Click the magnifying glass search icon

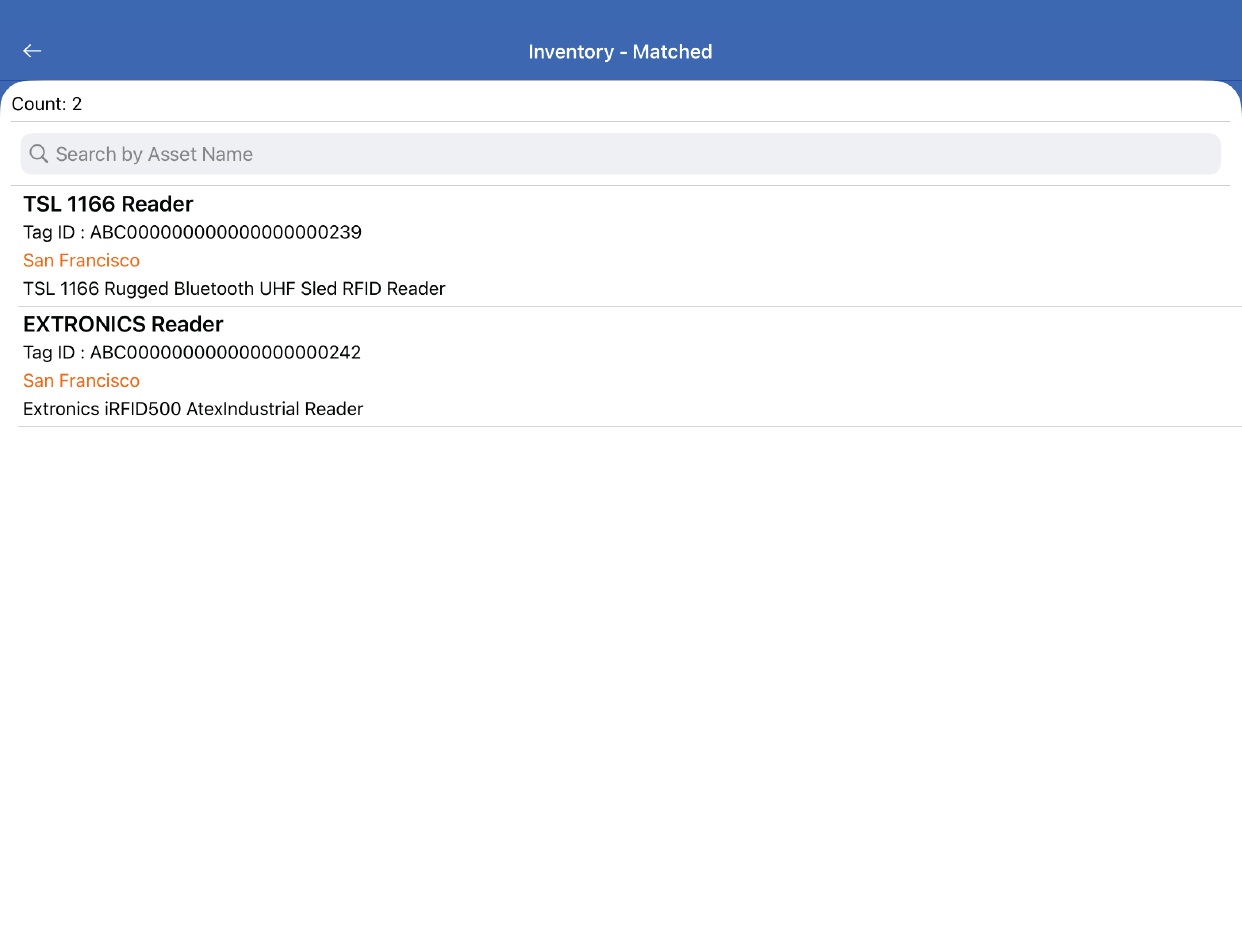[39, 154]
